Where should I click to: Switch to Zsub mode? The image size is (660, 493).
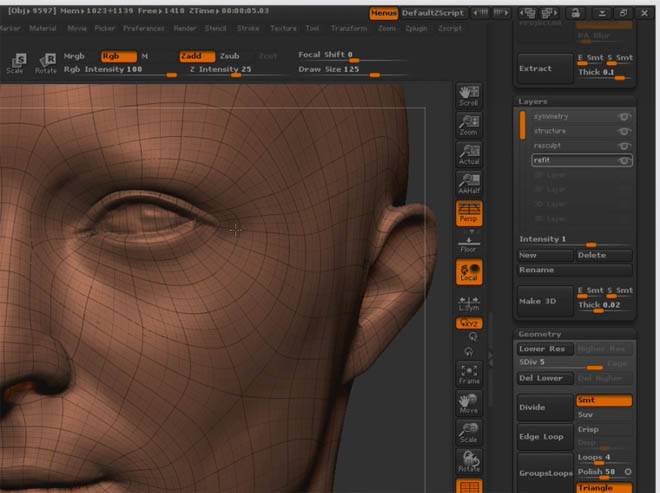point(230,56)
